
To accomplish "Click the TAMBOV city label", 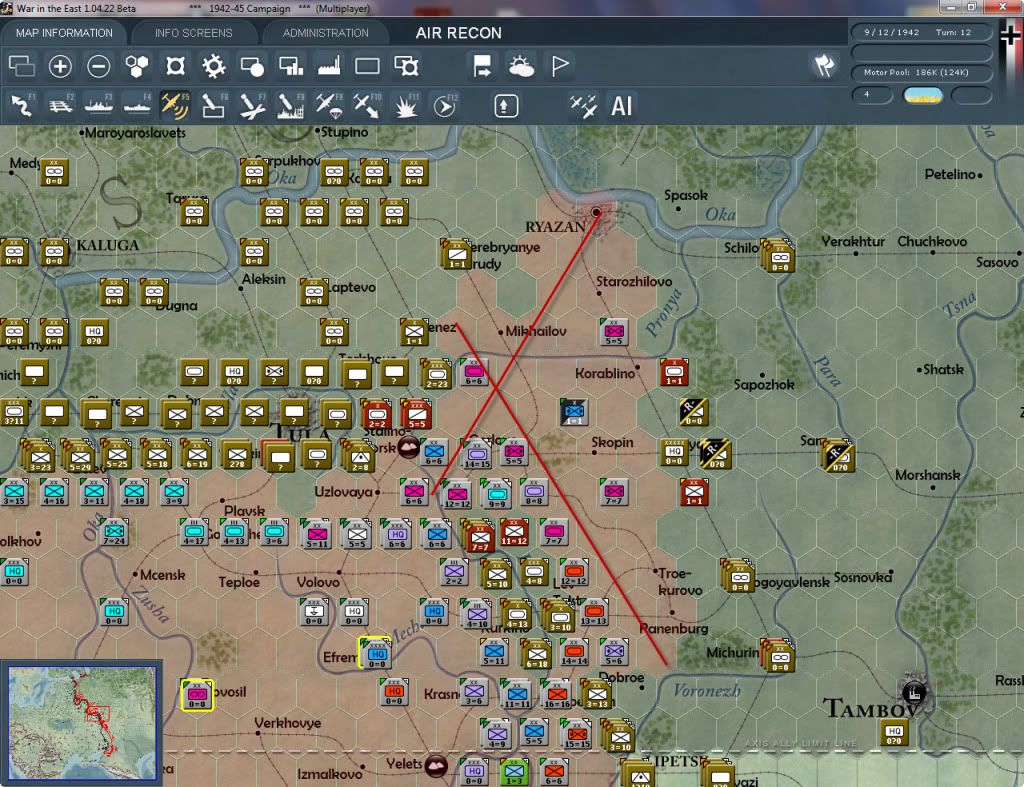I will coord(872,708).
